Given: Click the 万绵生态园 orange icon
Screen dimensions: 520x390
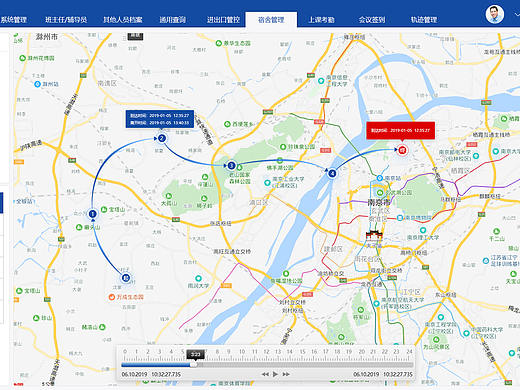Looking at the screenshot, I should [x=112, y=297].
